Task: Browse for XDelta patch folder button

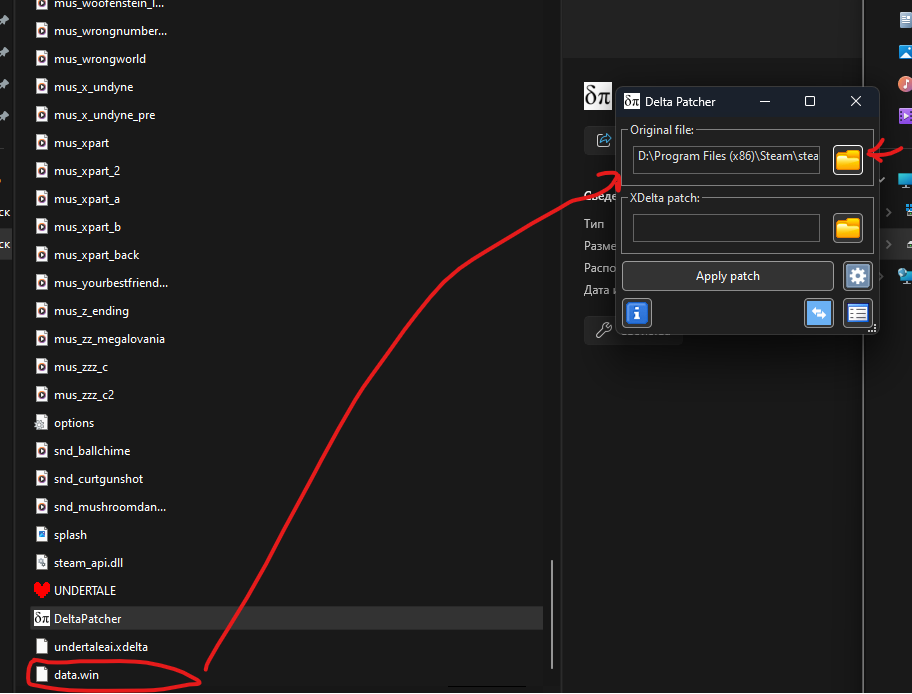Action: coord(847,228)
